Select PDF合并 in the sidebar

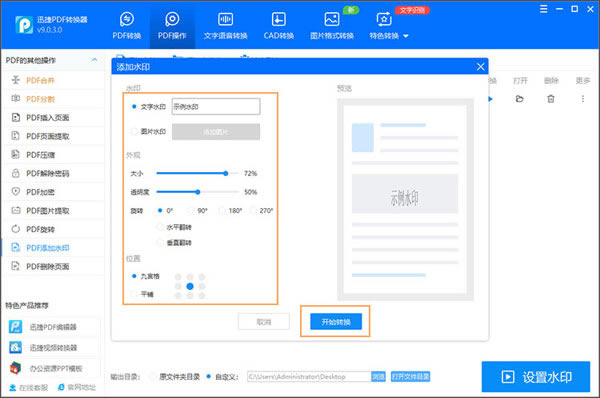(x=52, y=80)
